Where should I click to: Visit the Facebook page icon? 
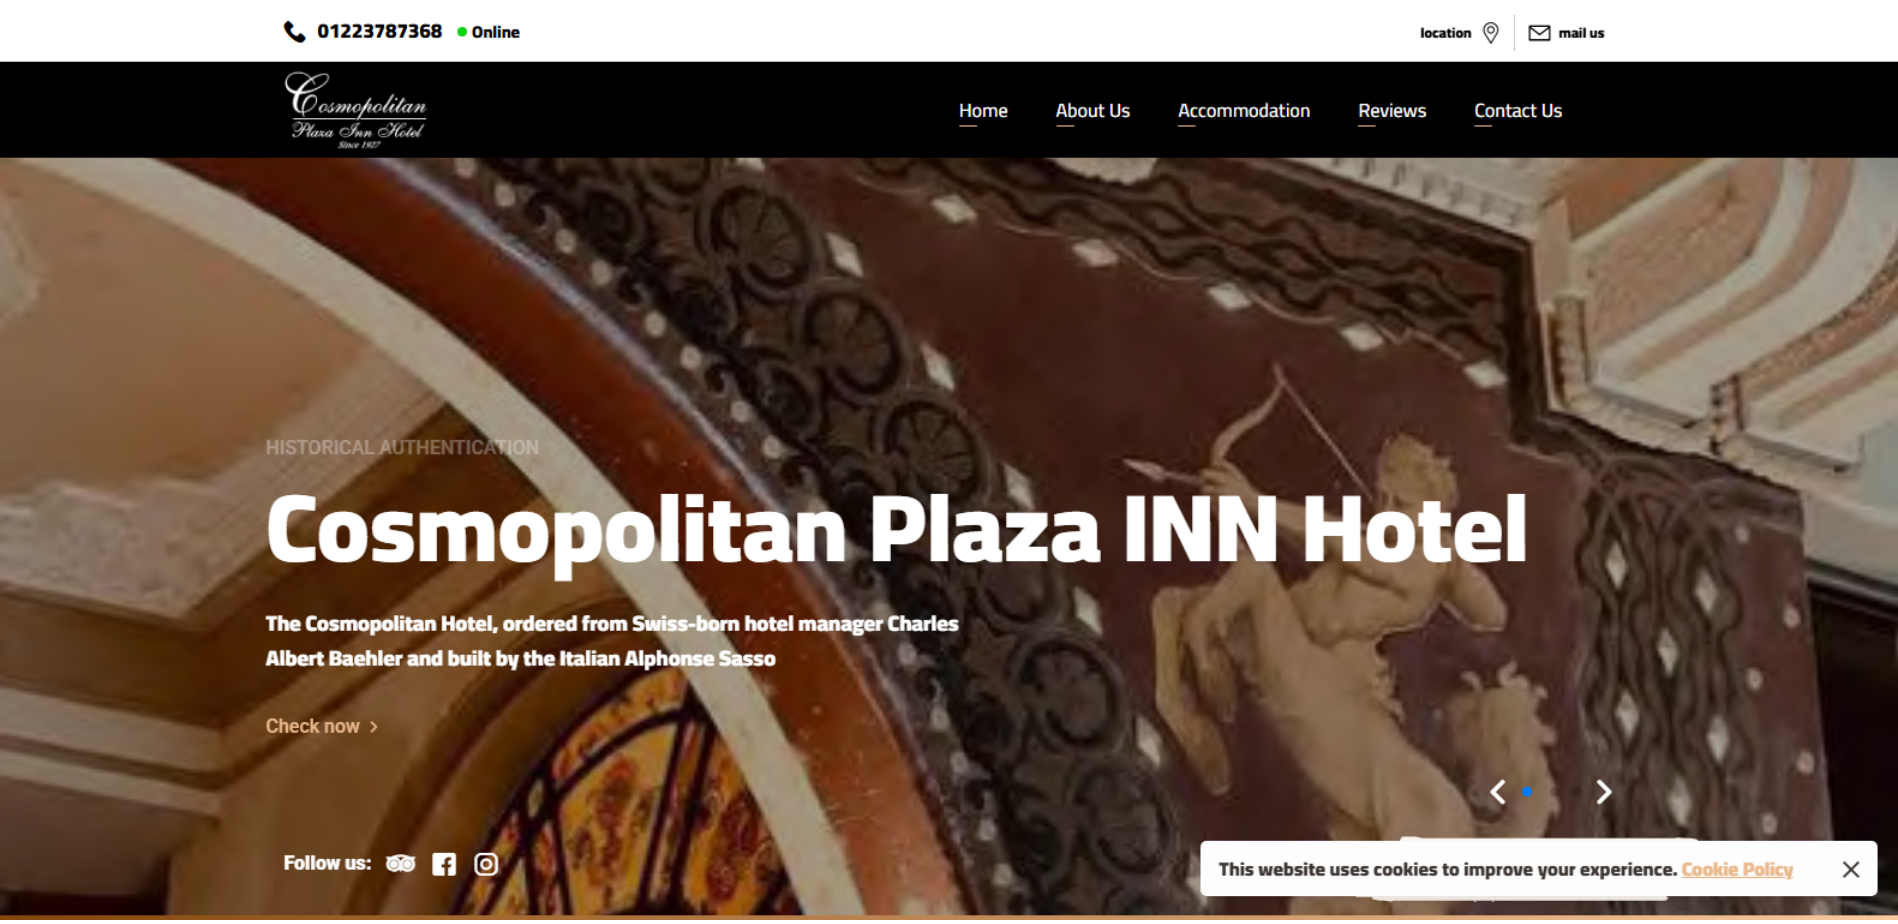click(444, 864)
